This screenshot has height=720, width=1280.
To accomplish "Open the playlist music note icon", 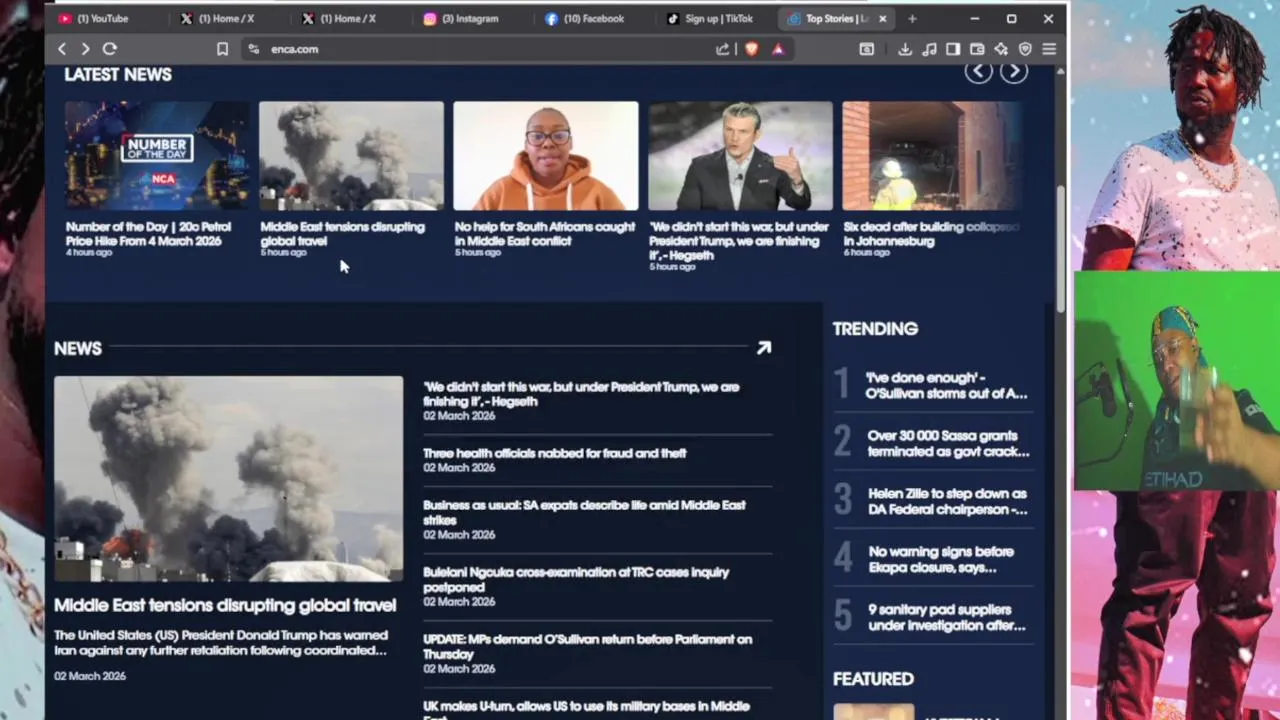I will tap(929, 49).
